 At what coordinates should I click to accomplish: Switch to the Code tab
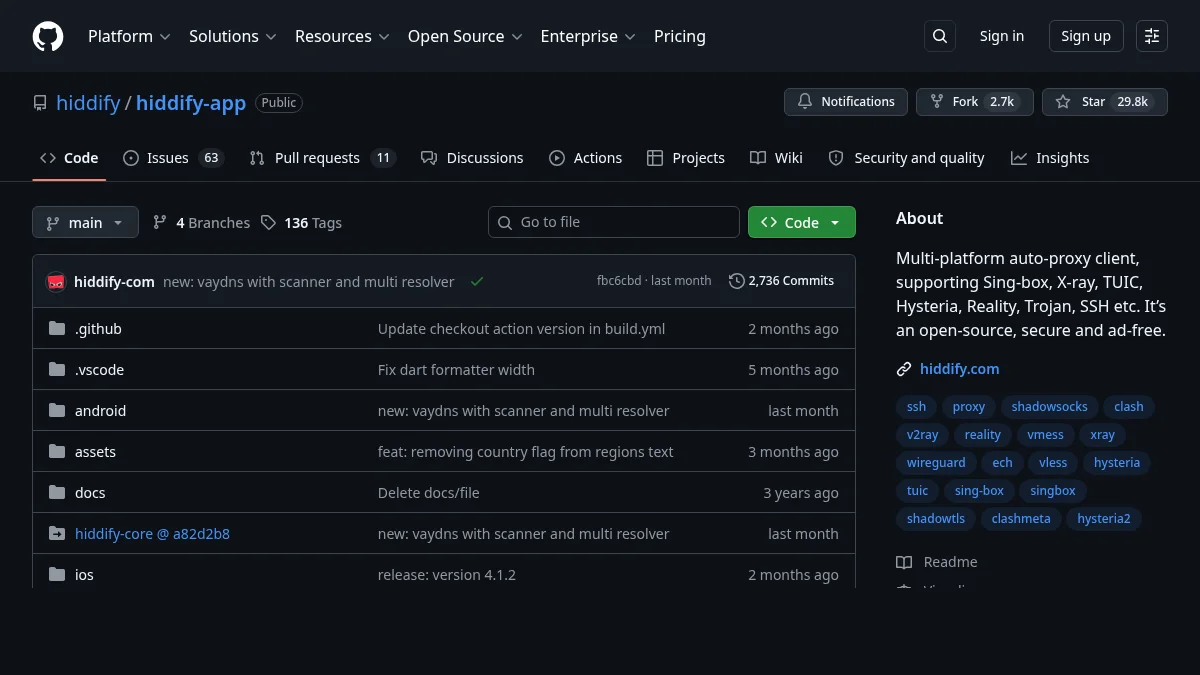tap(69, 158)
